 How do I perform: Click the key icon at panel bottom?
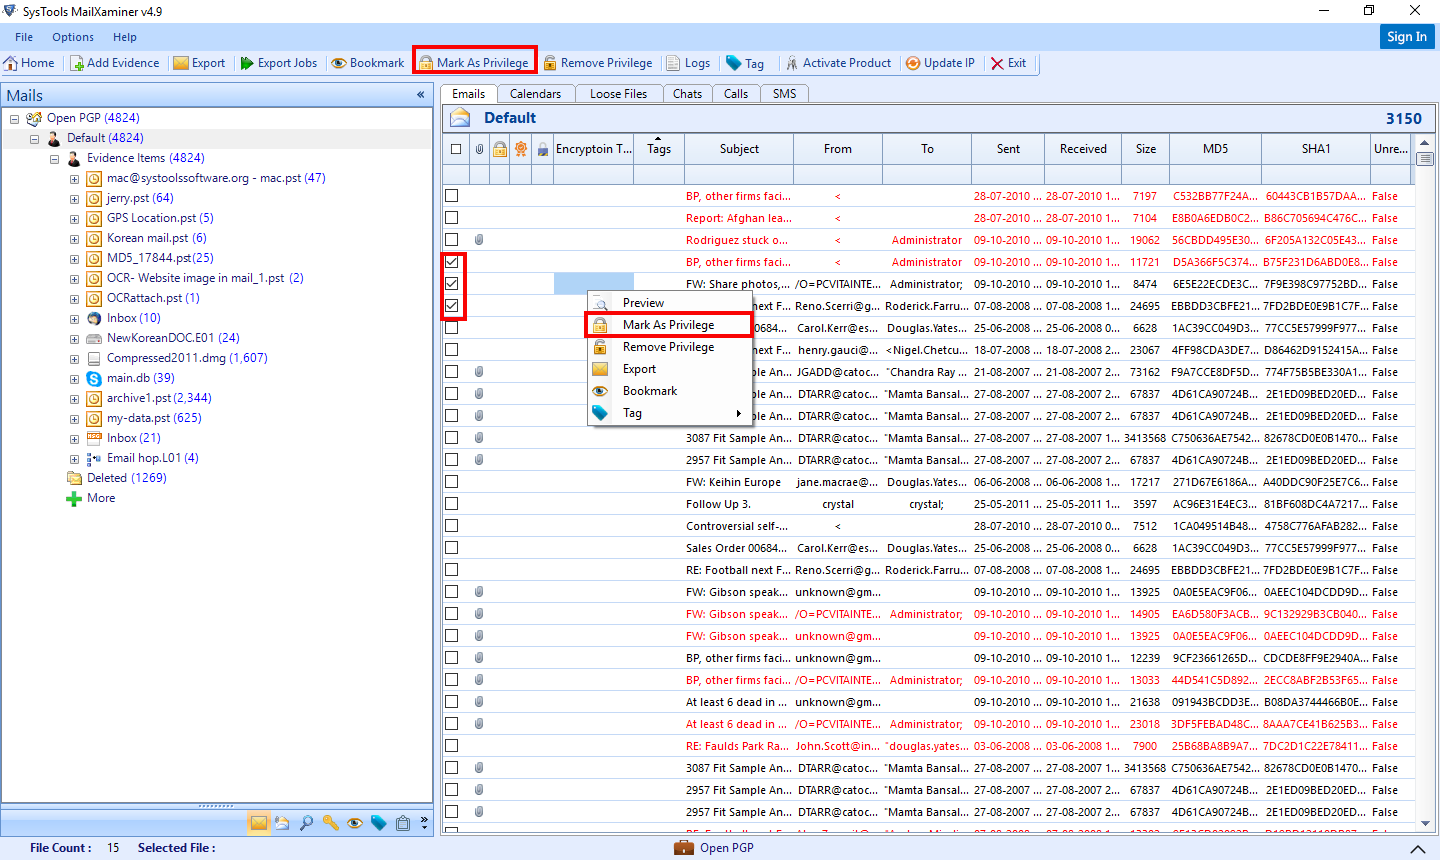tap(330, 823)
